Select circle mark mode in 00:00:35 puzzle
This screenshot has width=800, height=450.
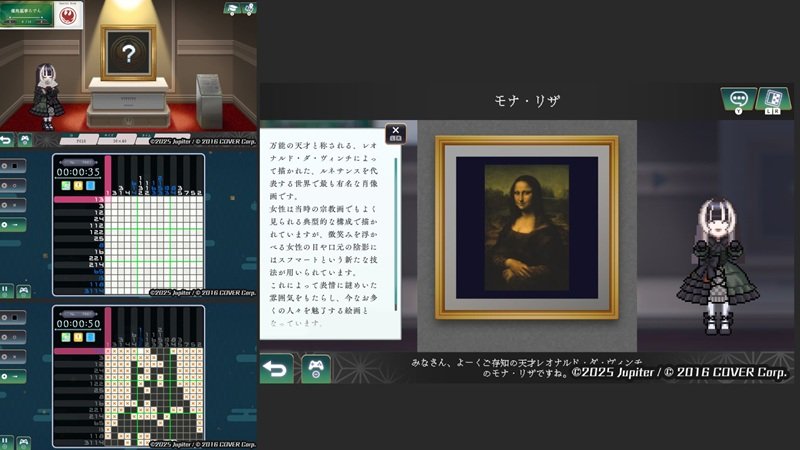tap(12, 185)
